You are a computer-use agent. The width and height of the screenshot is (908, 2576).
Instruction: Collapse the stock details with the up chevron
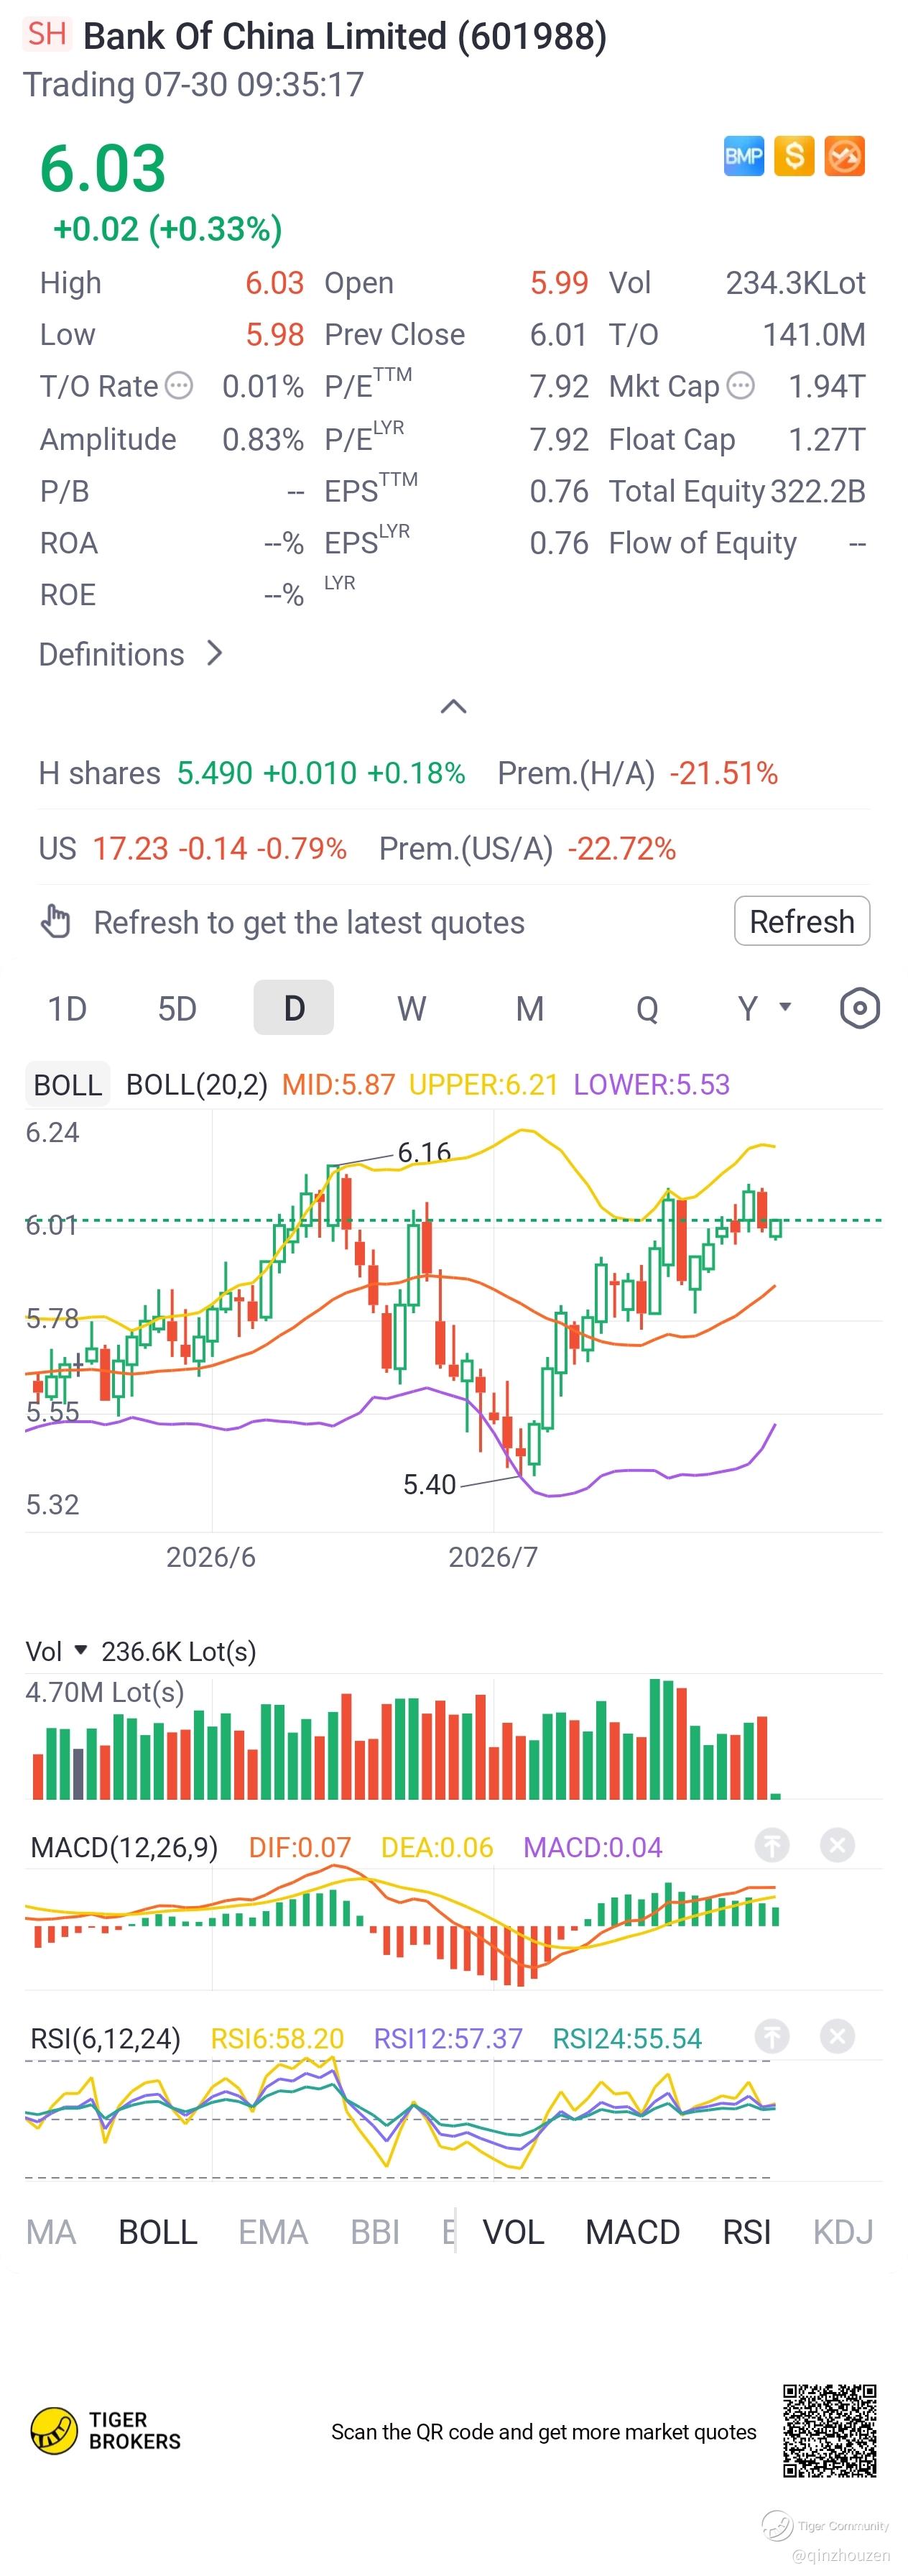coord(453,707)
